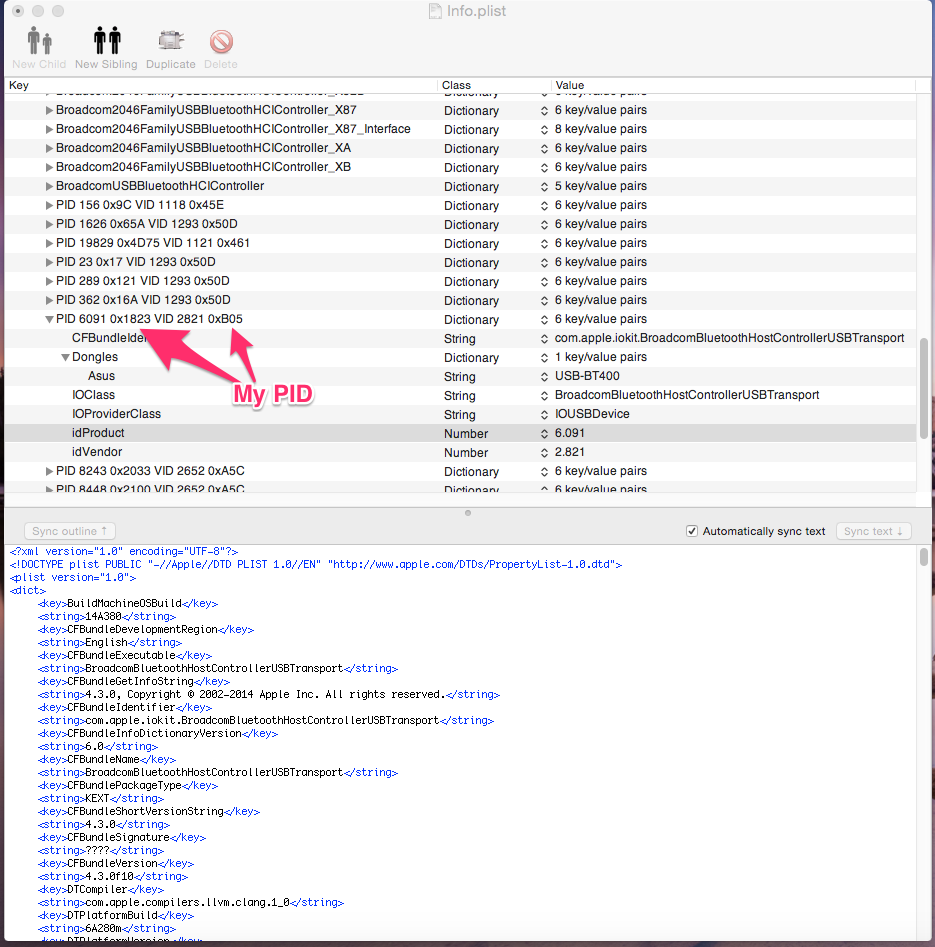Collapse the PID 6091 0x1823 dictionary entry
This screenshot has height=947, width=935.
pos(49,320)
